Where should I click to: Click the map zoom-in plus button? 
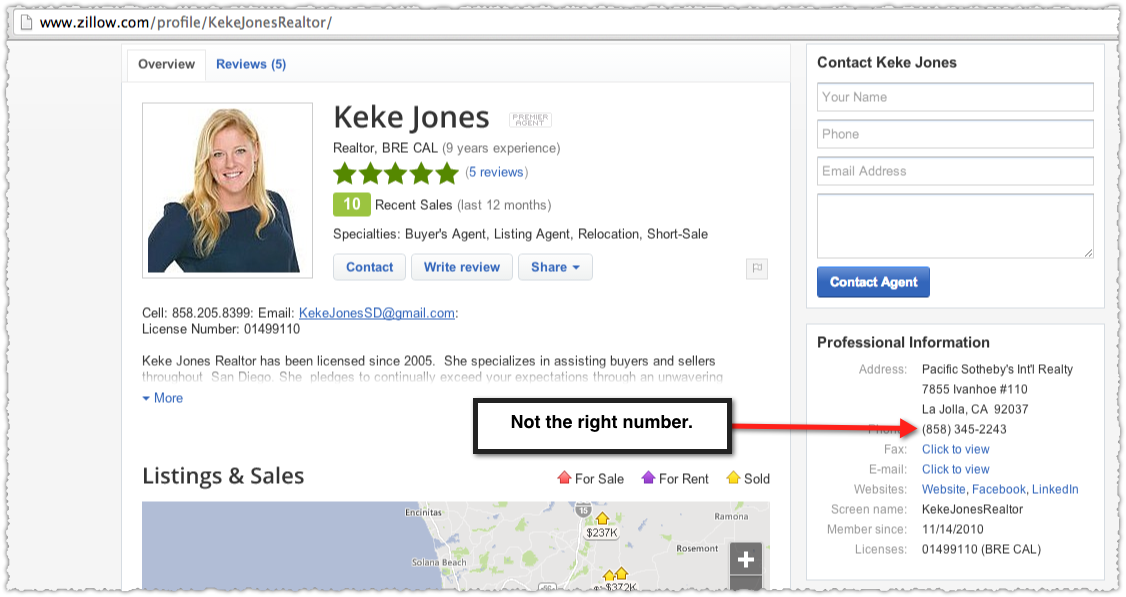coord(745,559)
